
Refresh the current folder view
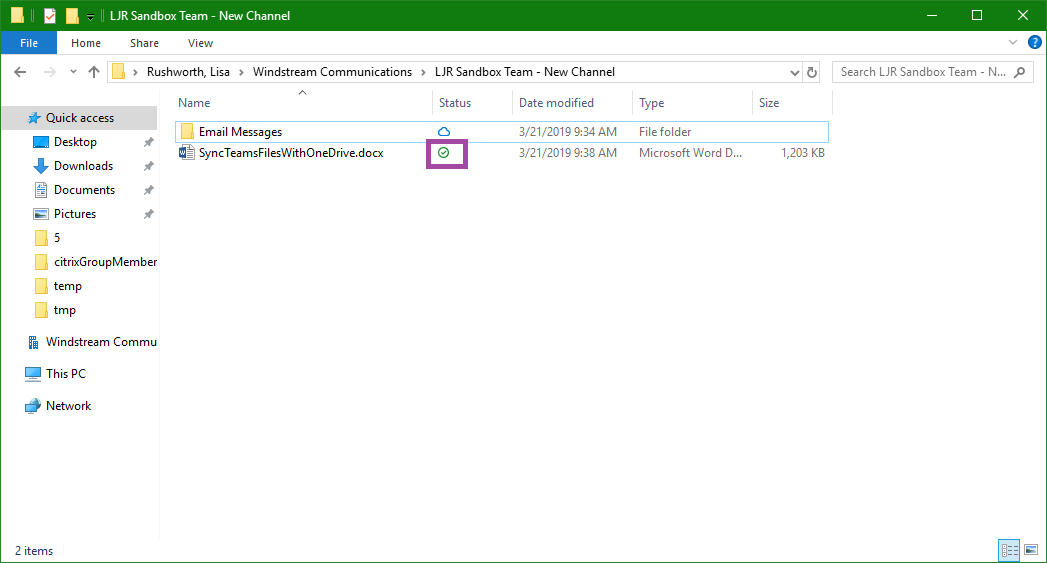tap(812, 72)
